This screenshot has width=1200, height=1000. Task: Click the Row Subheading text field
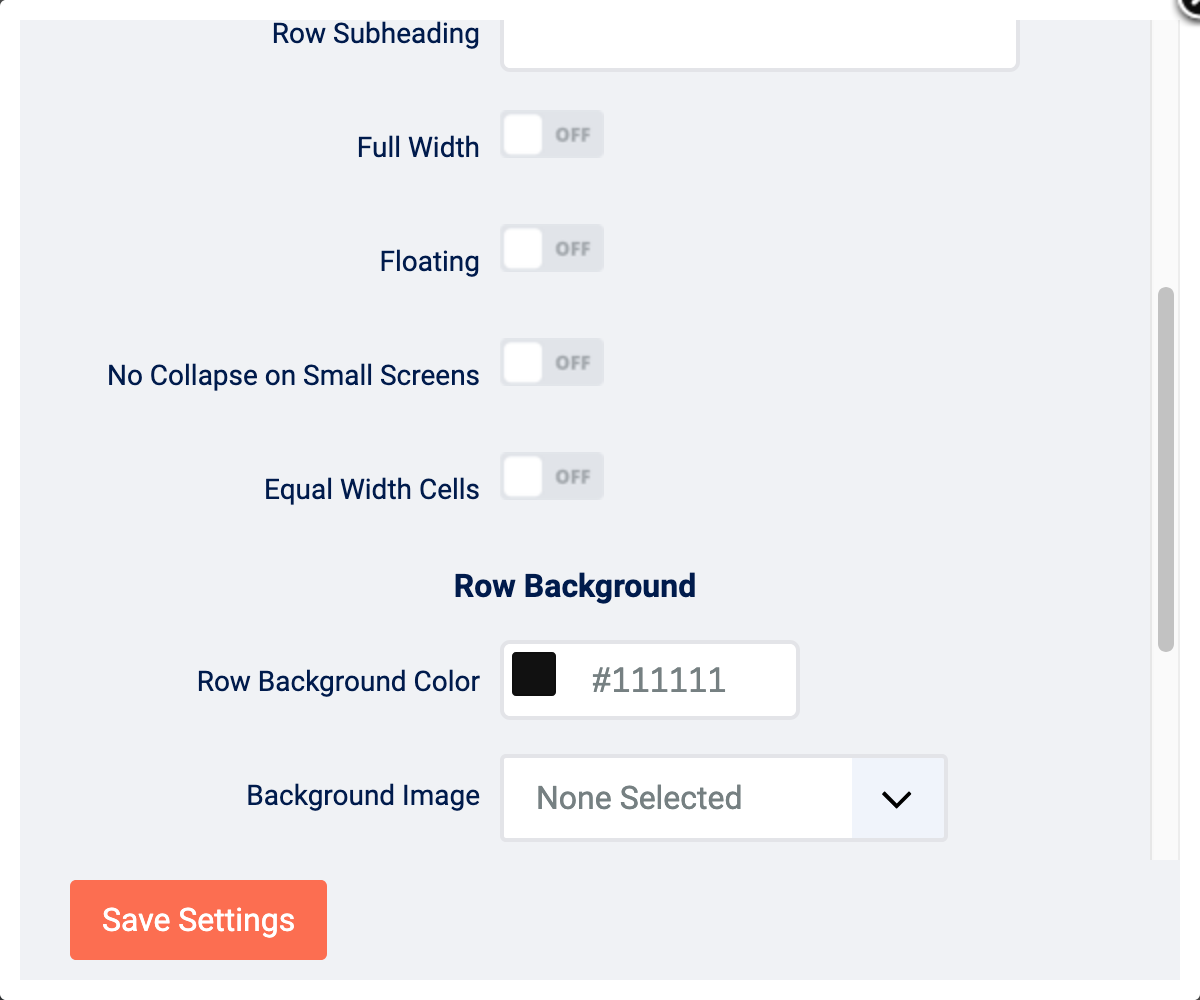759,42
